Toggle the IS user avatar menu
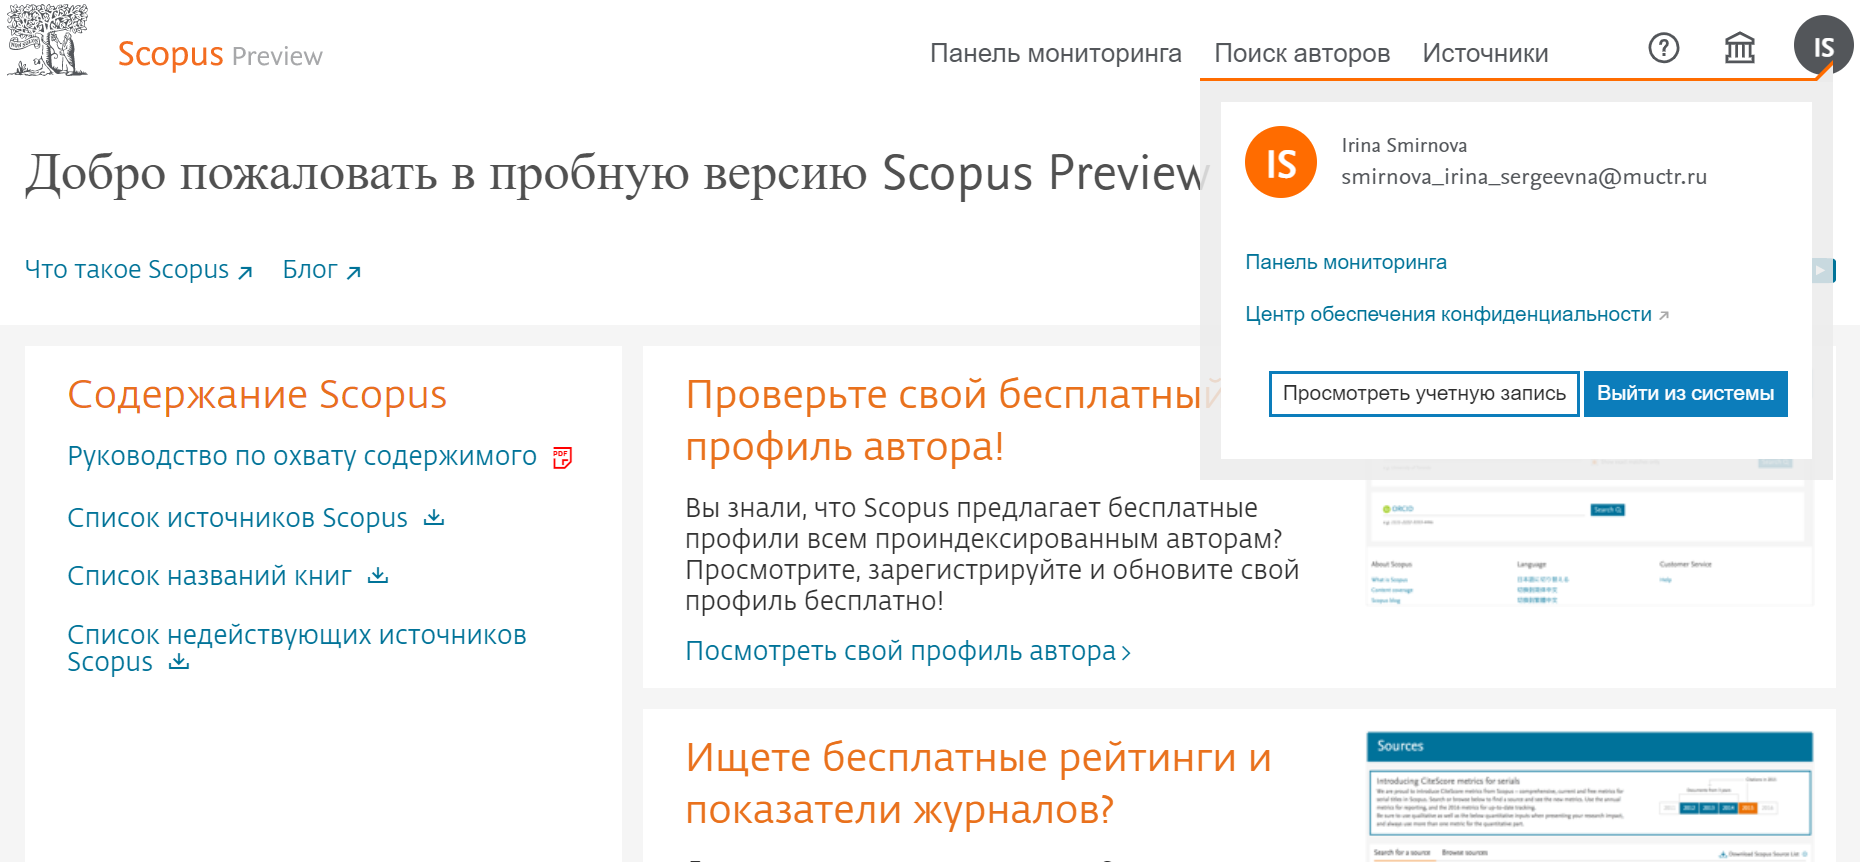Screen dimensions: 1860x862 (x=1822, y=47)
